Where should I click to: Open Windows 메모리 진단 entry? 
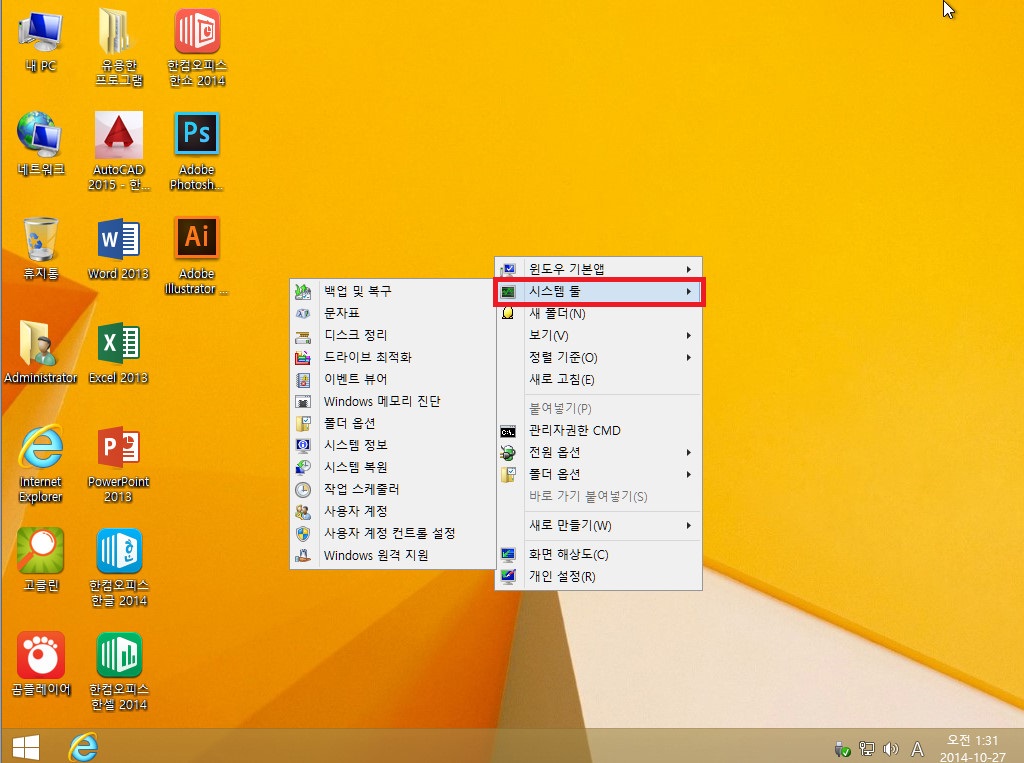click(x=392, y=401)
